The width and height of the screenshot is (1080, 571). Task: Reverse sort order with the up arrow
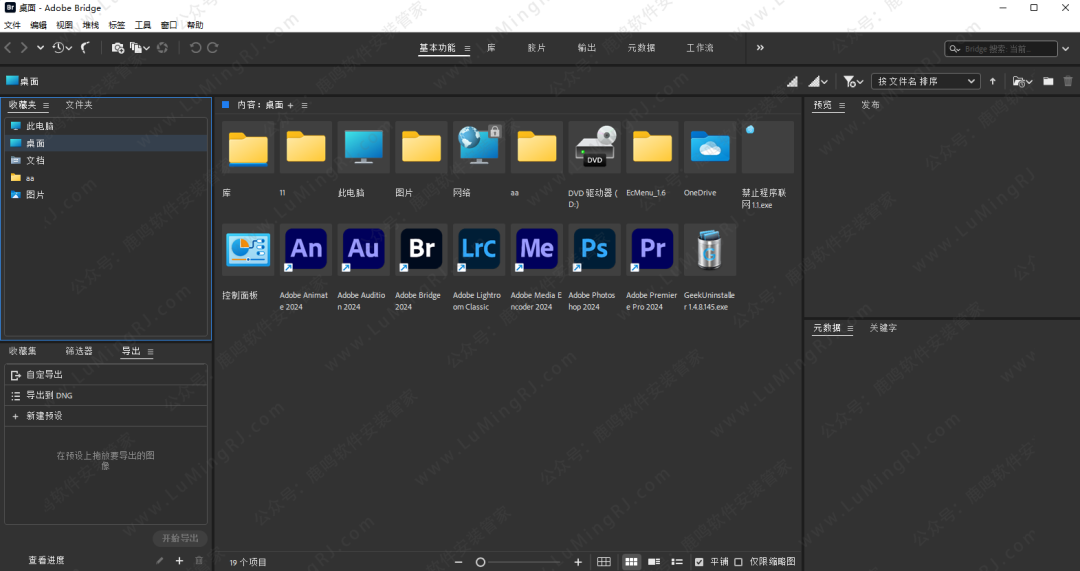(x=993, y=81)
